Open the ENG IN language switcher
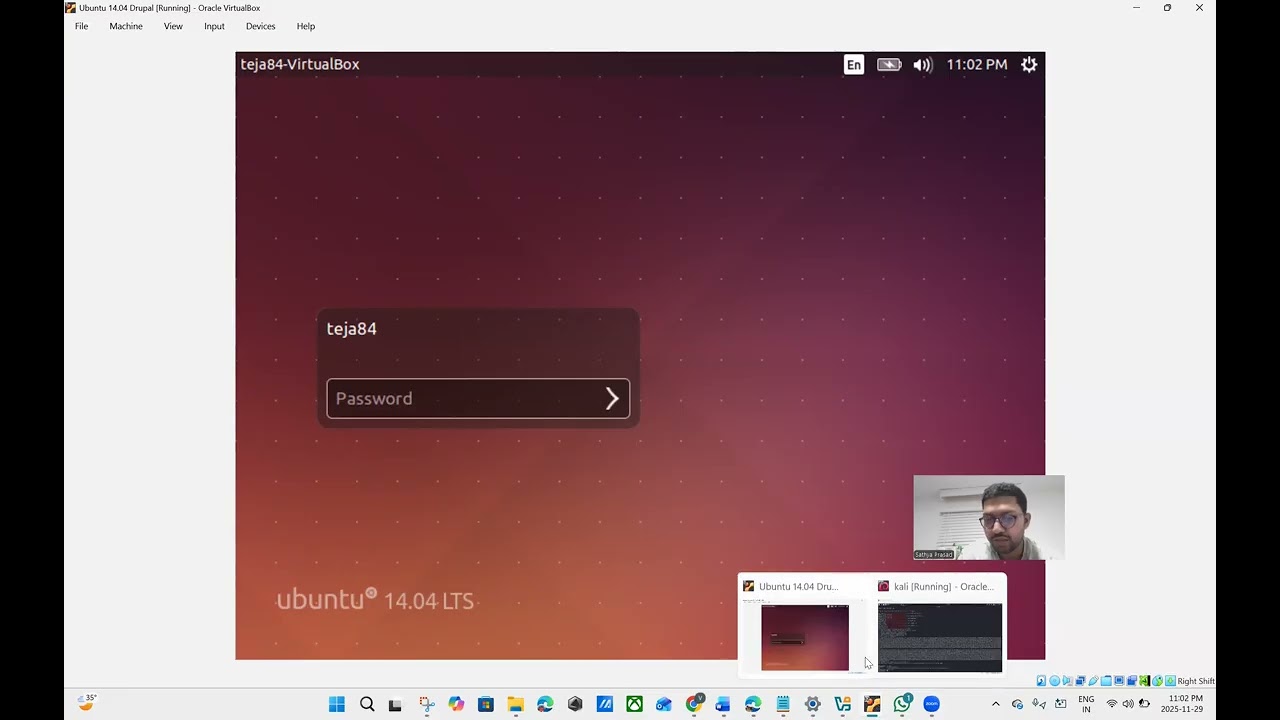Image resolution: width=1280 pixels, height=720 pixels. pos(1086,704)
